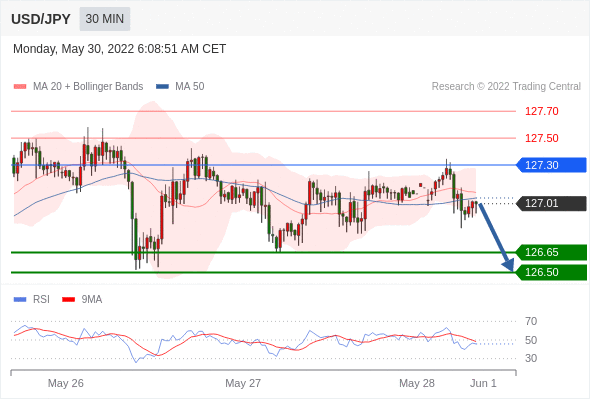
Task: Click the RSI 70 level axis label
Action: tap(531, 321)
